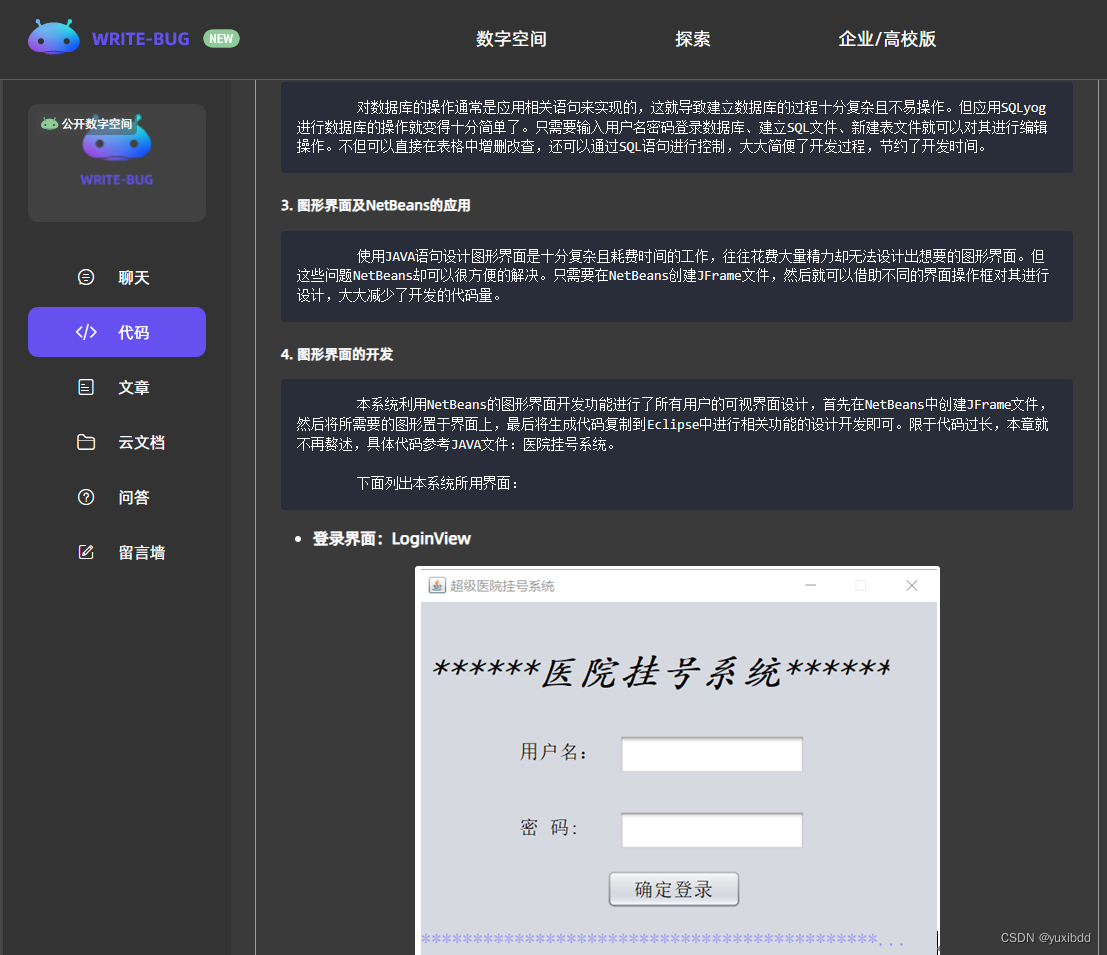Click into the 用户名 text field

coord(711,754)
